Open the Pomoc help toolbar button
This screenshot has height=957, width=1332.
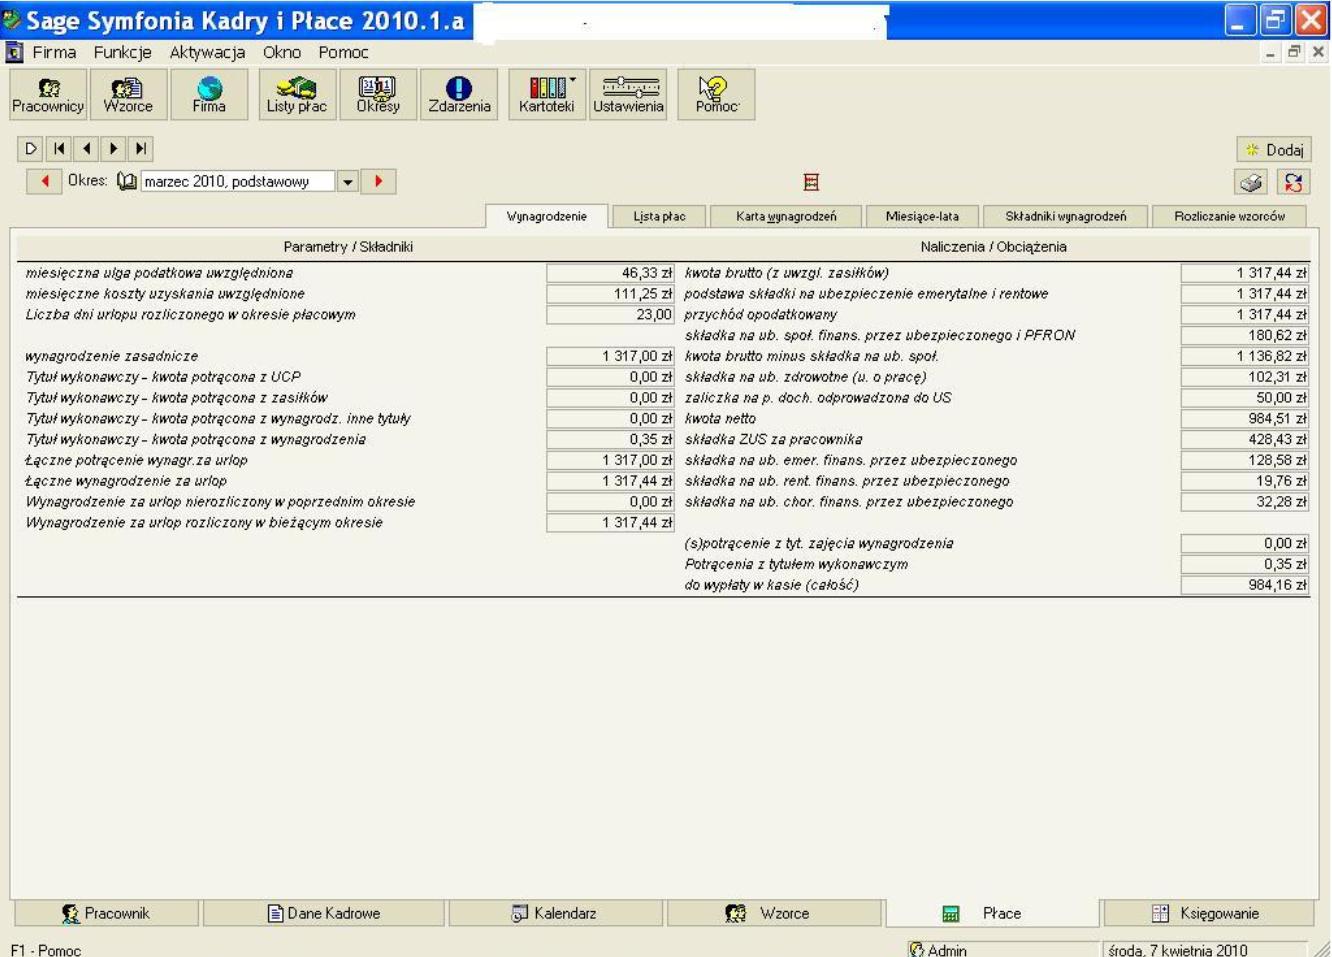(716, 95)
